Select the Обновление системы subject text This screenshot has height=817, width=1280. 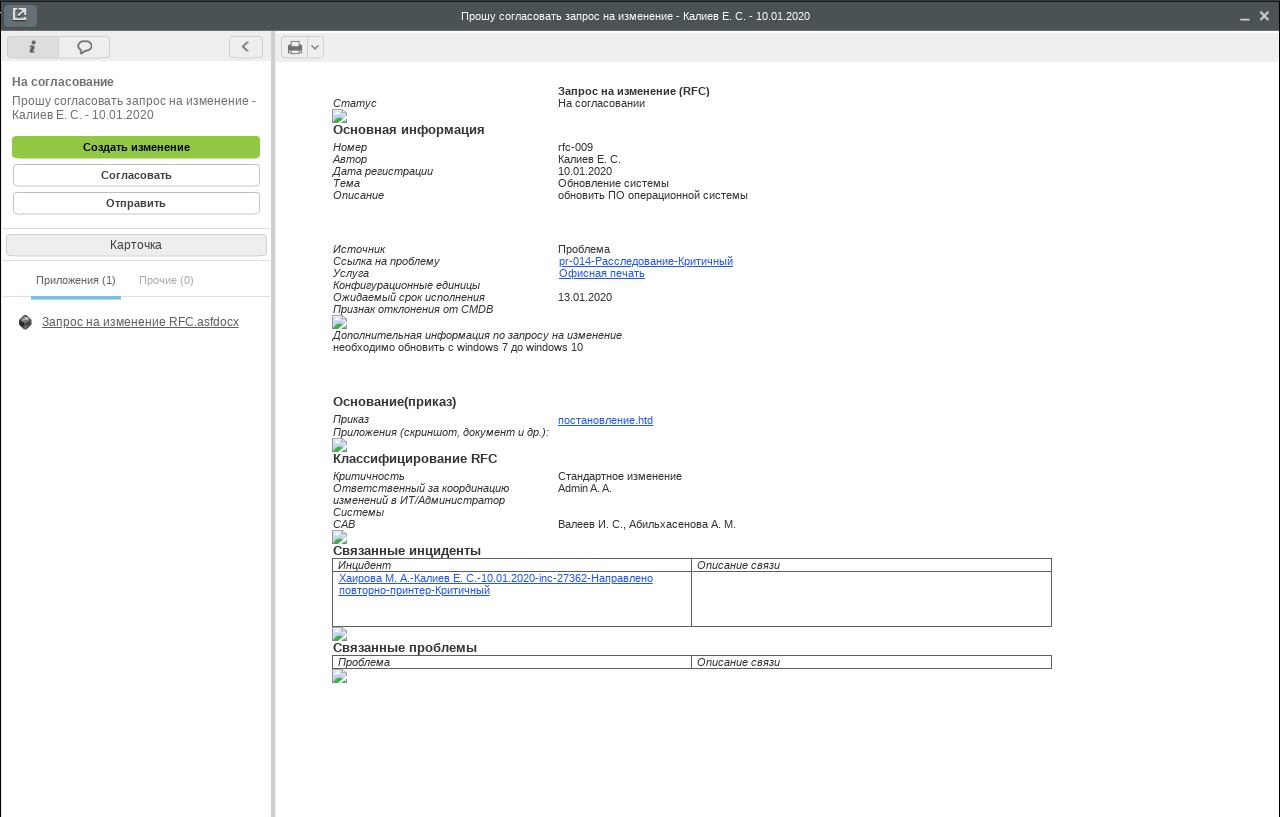click(613, 183)
